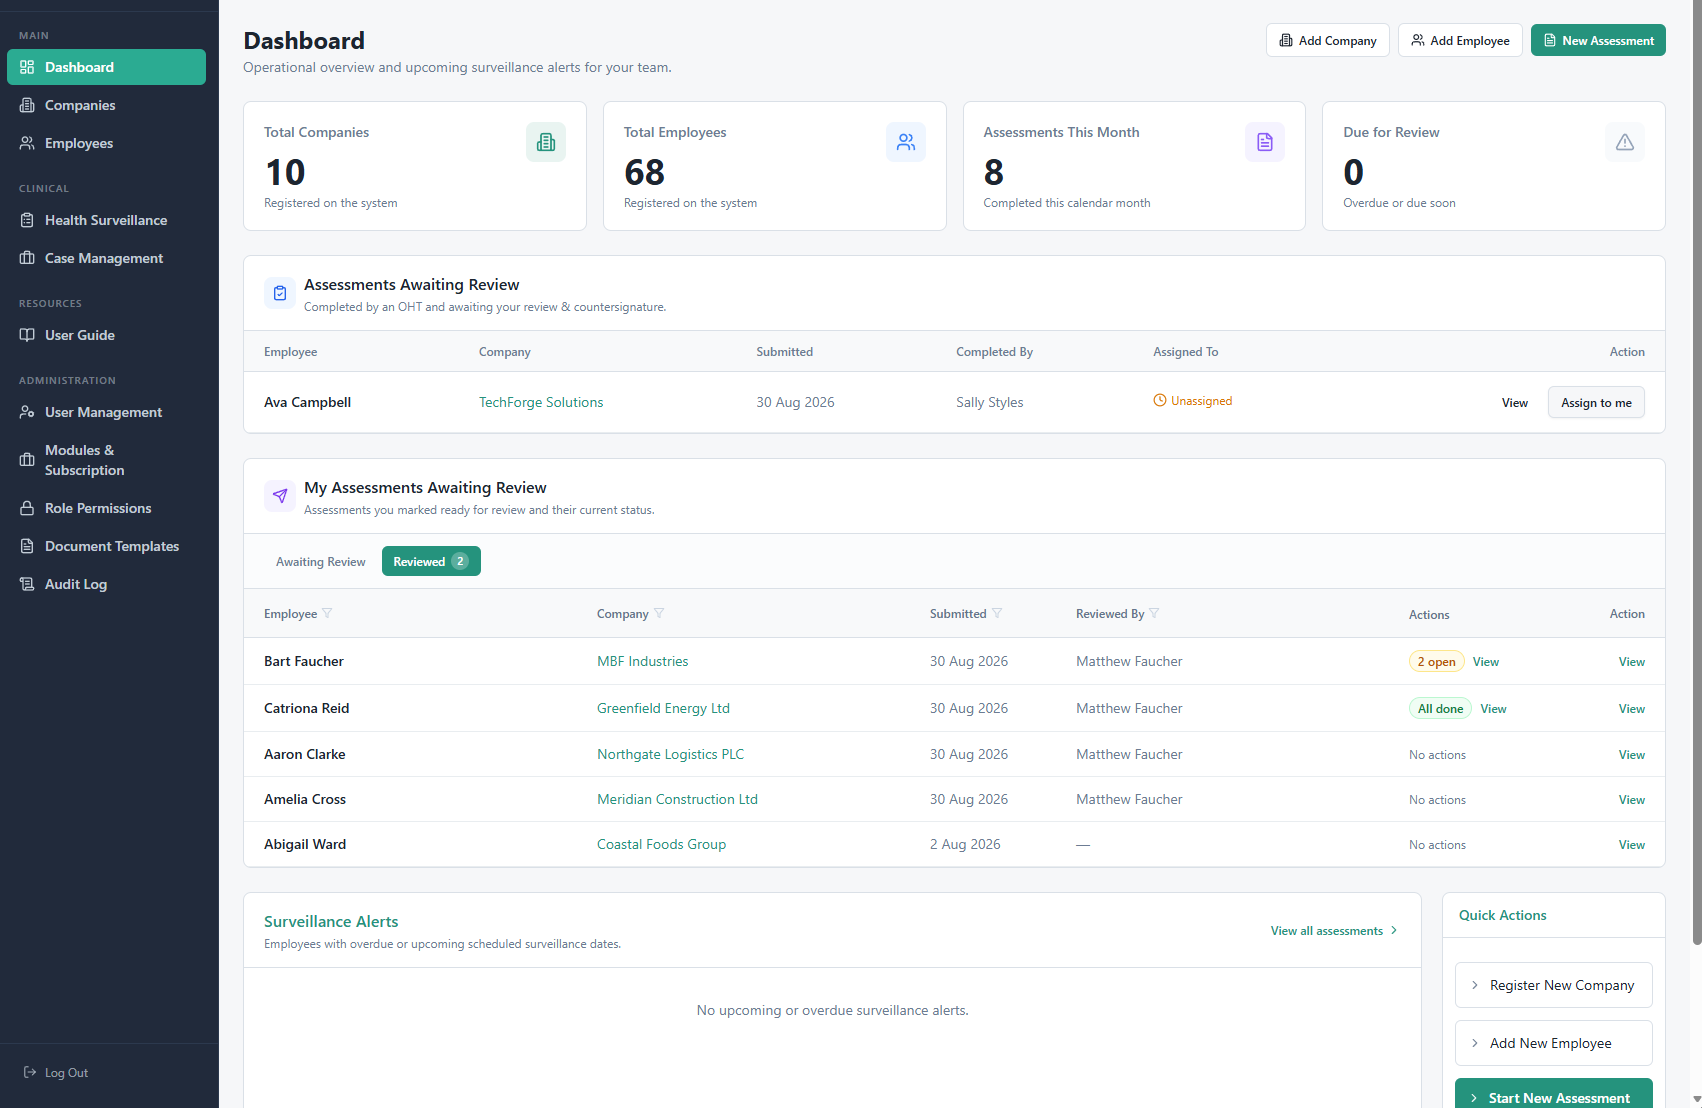
Task: Click the Total Companies card building icon
Action: click(546, 142)
